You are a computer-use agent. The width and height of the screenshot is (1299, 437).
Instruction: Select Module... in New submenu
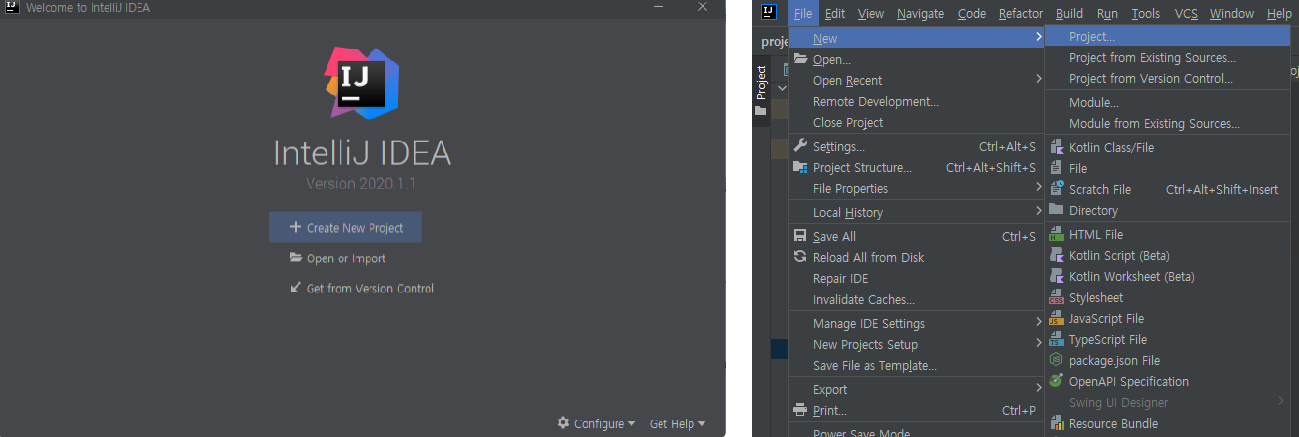tap(1167, 103)
